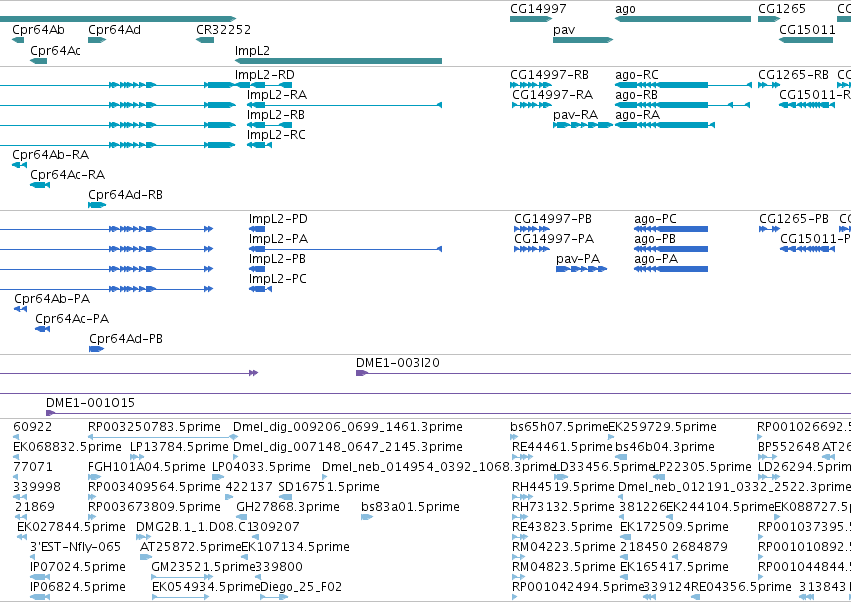Open the AT25872.5prime EST label
The image size is (851, 602).
190,547
